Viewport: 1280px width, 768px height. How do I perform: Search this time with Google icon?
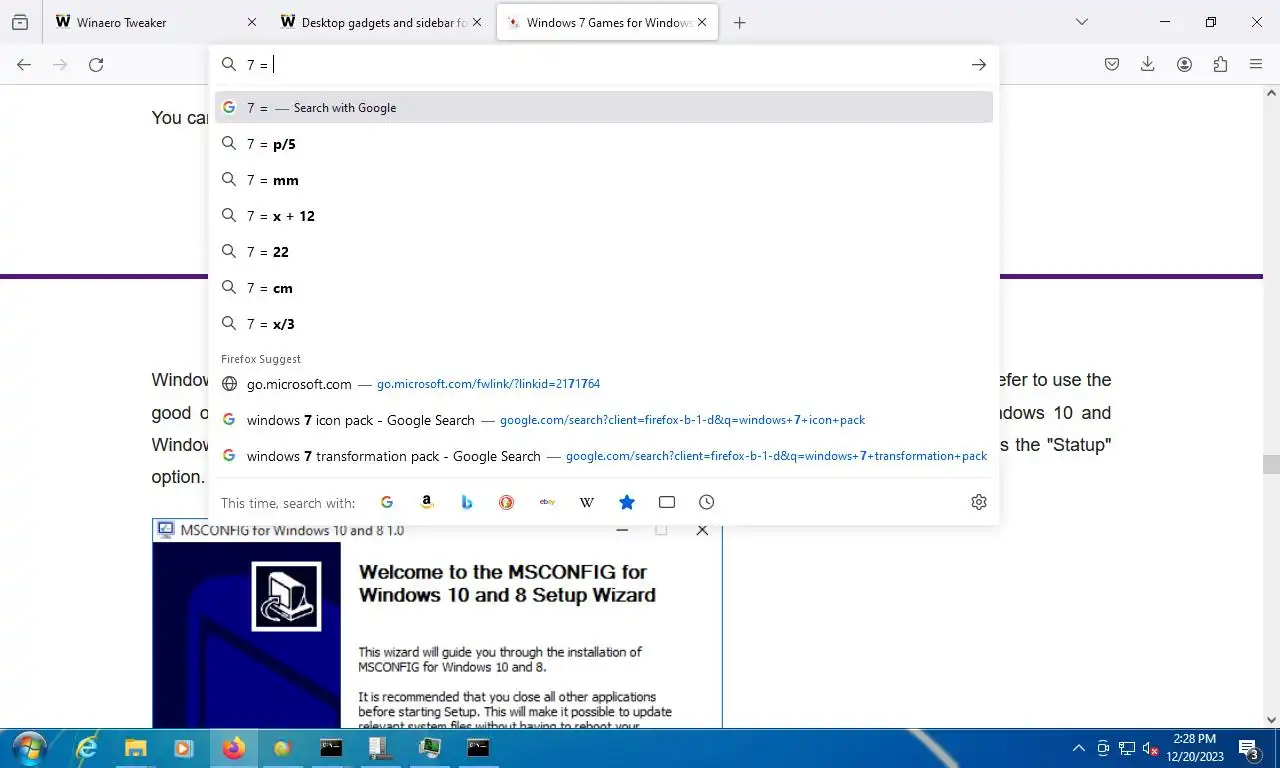click(x=387, y=502)
